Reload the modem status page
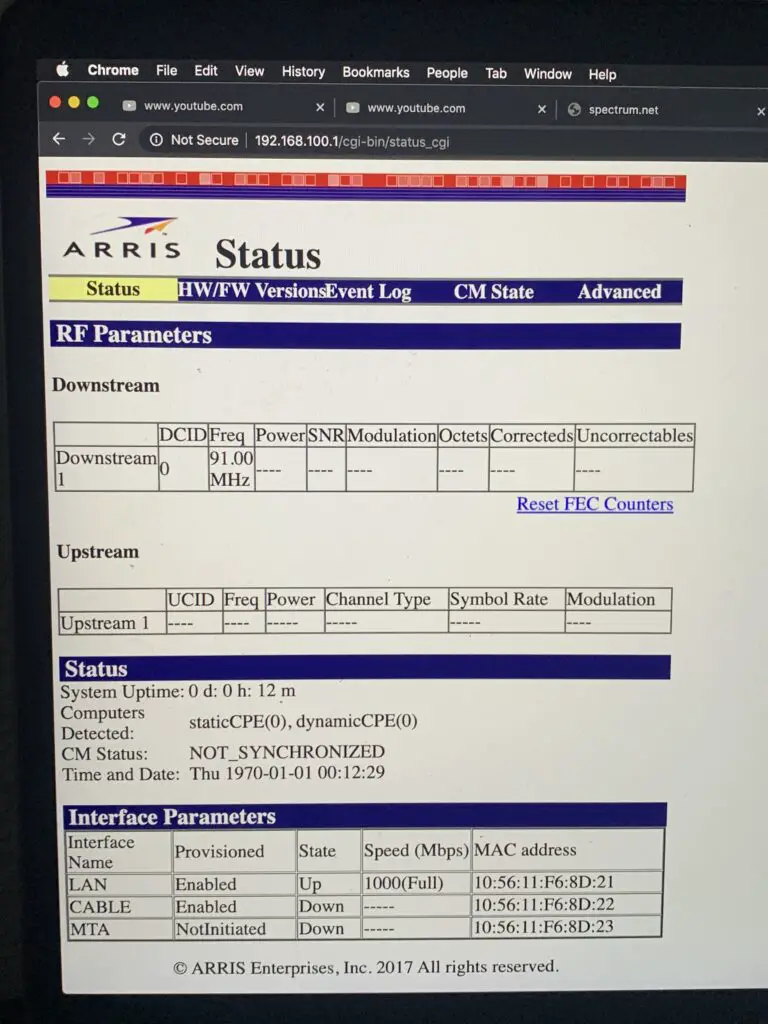The width and height of the screenshot is (768, 1024). [119, 140]
